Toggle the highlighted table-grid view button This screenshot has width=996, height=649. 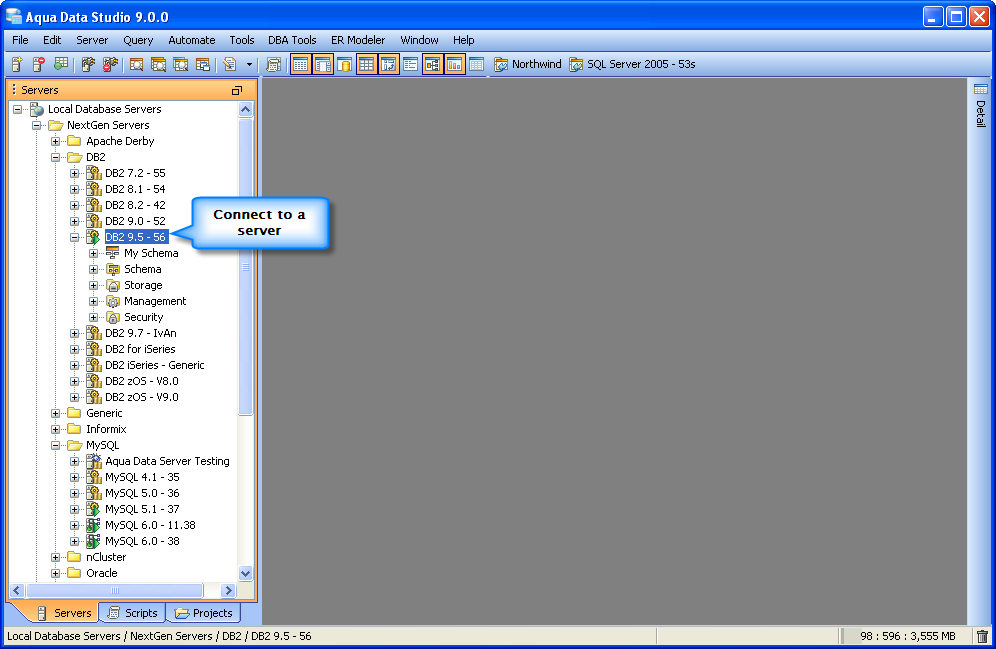pos(301,64)
